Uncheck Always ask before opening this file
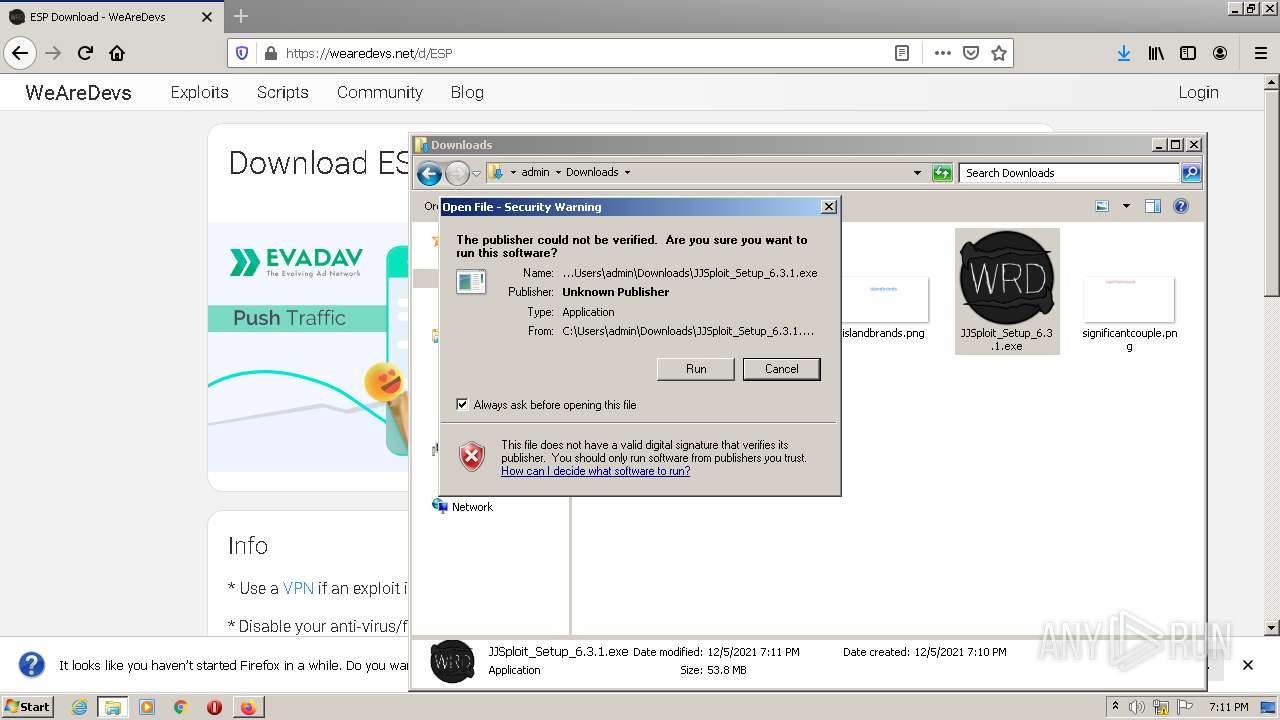The height and width of the screenshot is (720, 1280). 462,404
